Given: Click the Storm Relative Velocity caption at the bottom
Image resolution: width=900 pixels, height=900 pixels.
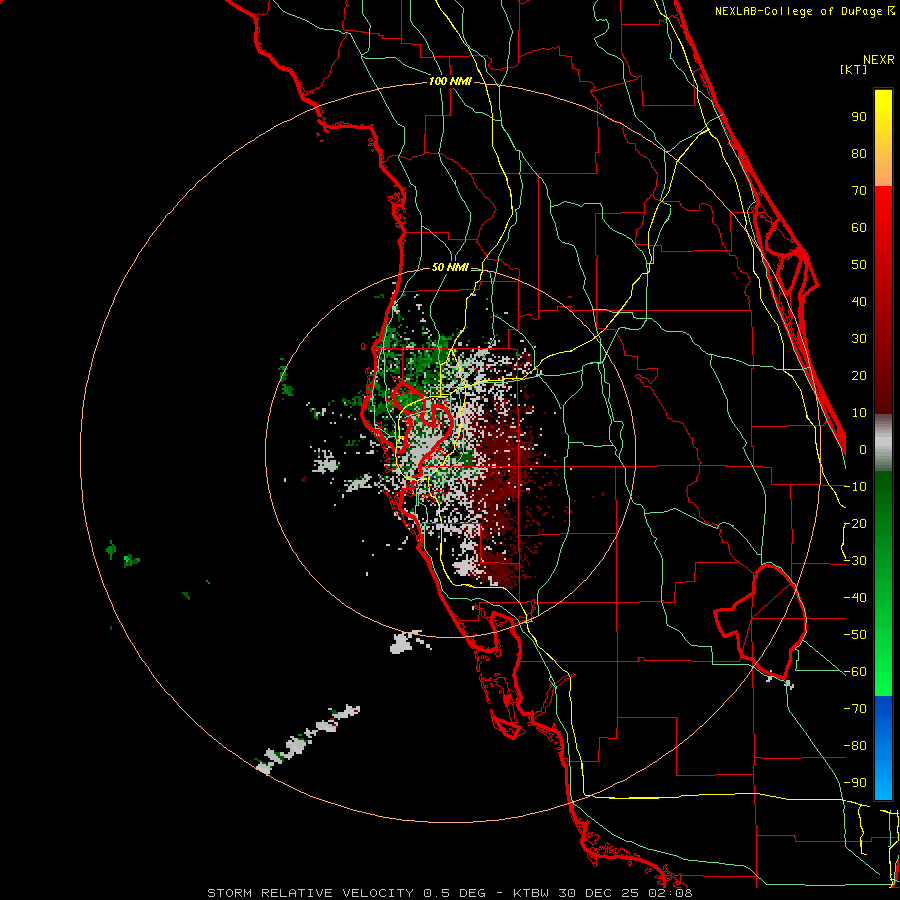Looking at the screenshot, I should (x=449, y=893).
